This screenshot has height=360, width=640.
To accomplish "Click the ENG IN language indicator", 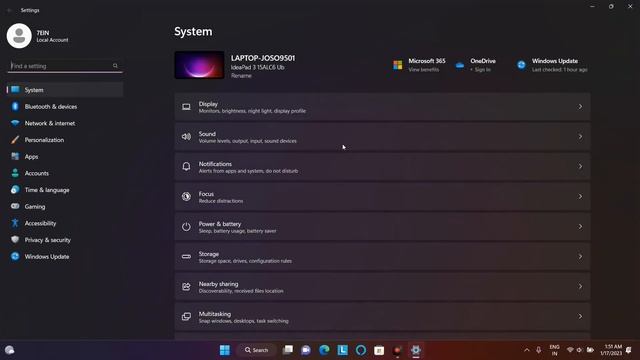I will 554,350.
